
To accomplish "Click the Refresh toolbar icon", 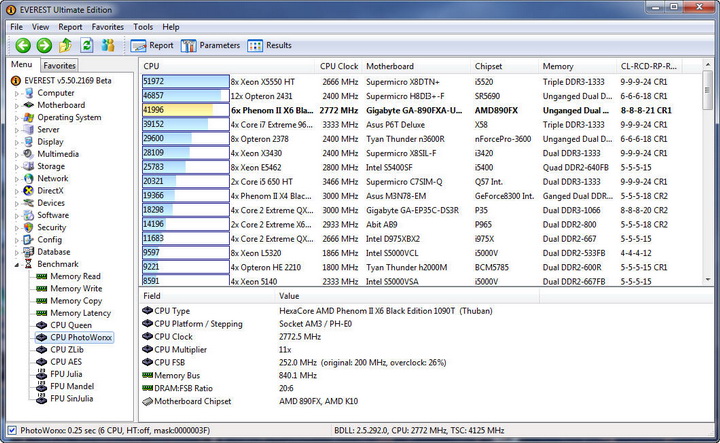I will coord(87,45).
